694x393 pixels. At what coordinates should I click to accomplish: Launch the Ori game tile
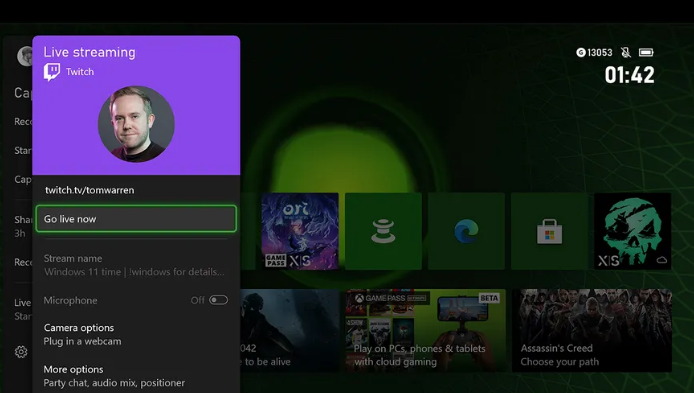coord(300,231)
